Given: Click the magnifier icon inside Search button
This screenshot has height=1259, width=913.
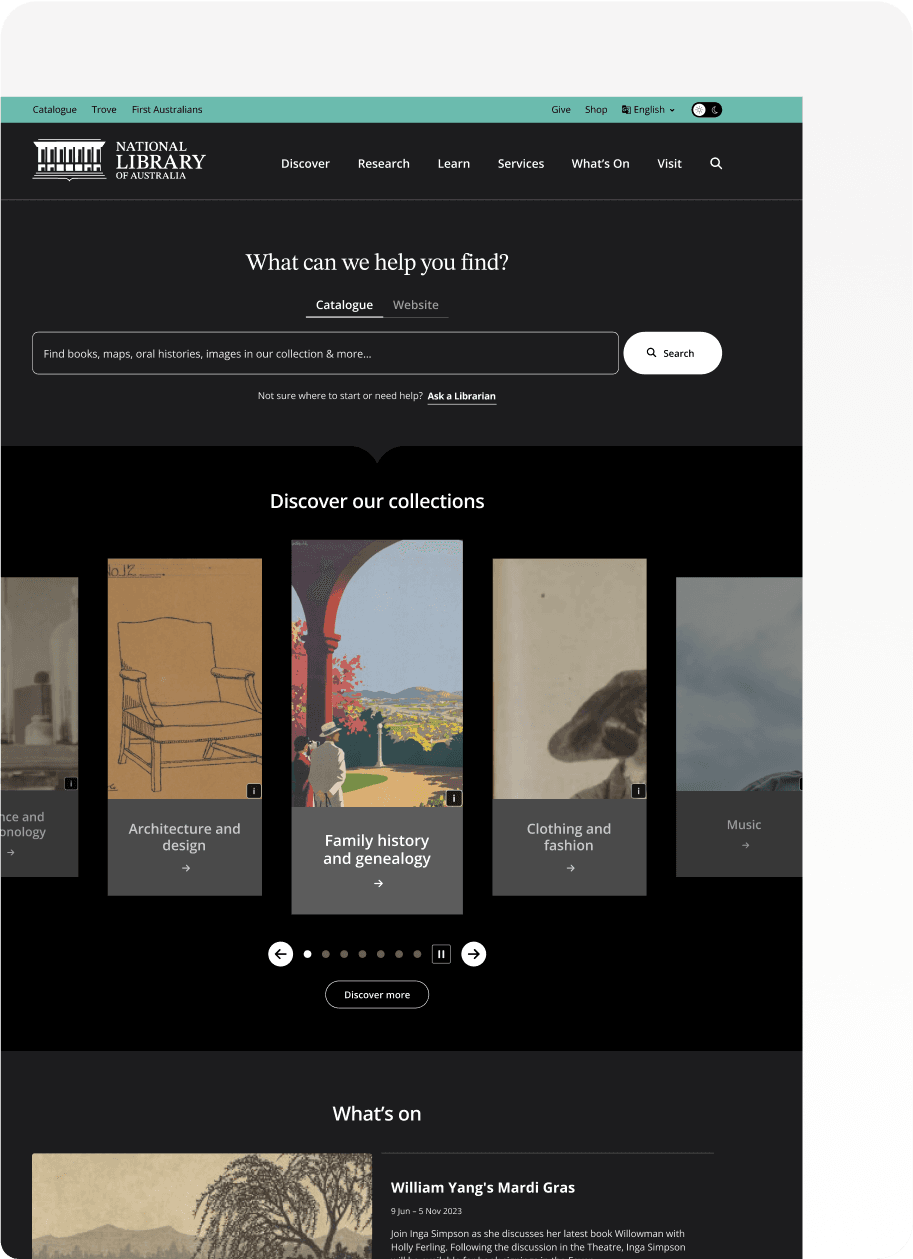Looking at the screenshot, I should coord(652,353).
